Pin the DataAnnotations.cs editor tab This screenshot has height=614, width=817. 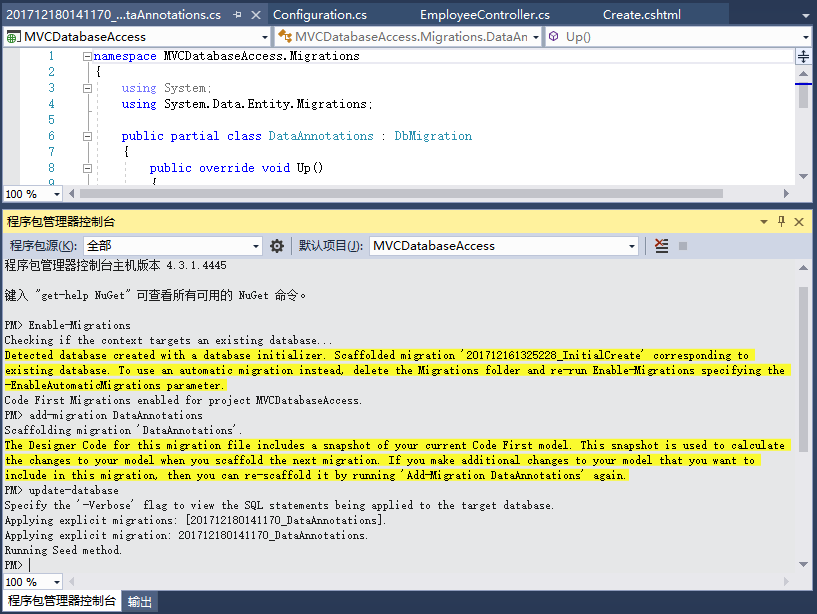(237, 15)
